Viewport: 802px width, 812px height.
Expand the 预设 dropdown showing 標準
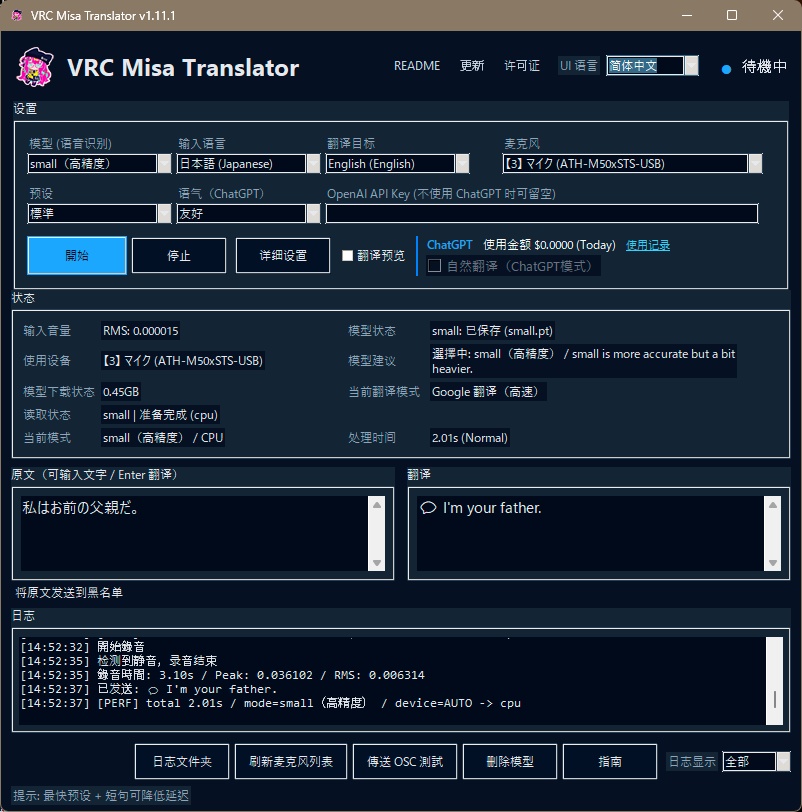[99, 213]
